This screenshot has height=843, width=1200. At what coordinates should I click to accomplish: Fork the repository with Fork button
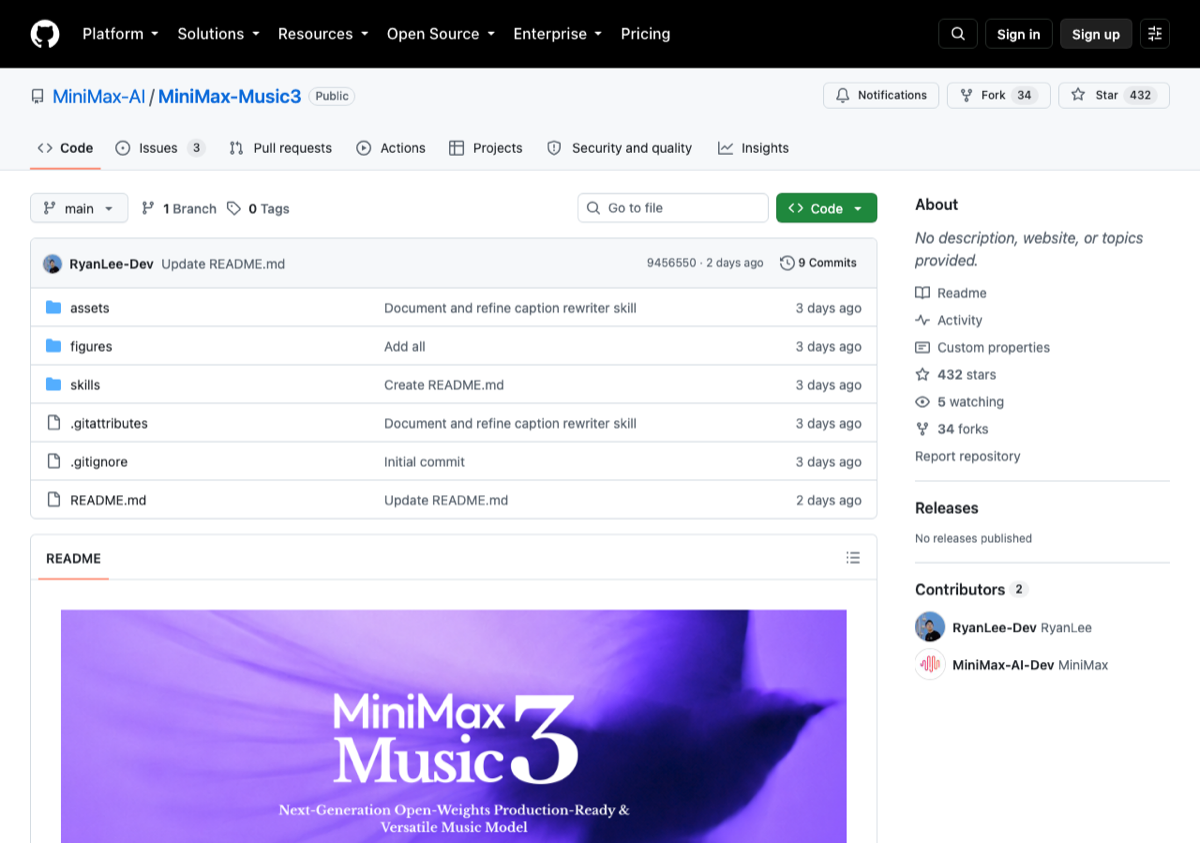tap(998, 95)
